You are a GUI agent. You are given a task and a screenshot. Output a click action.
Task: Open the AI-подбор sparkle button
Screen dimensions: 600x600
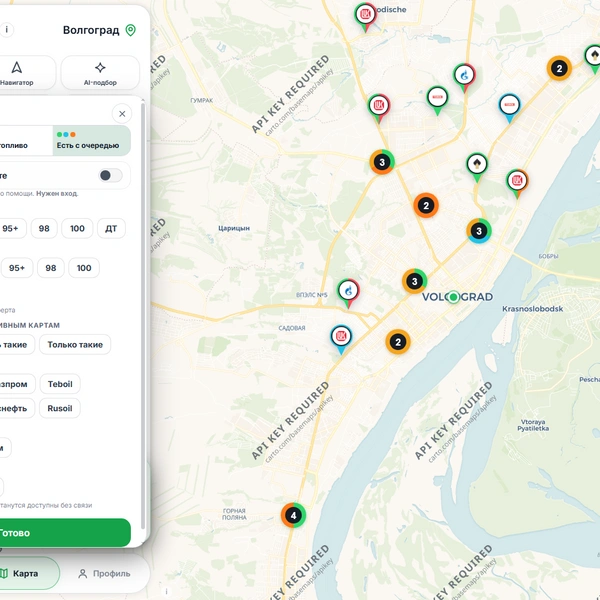[100, 73]
